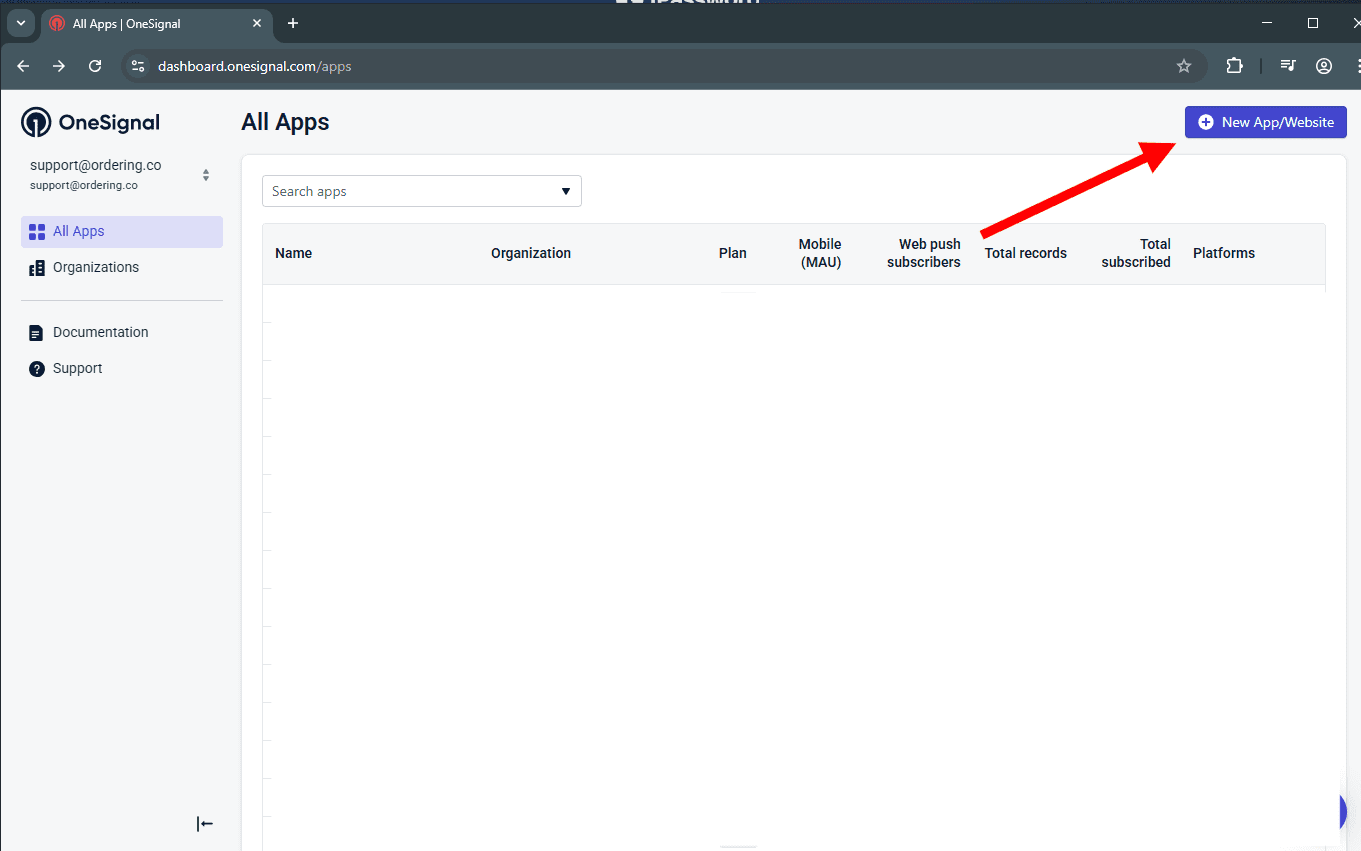Click the Platforms column header
The image size is (1361, 851).
point(1223,253)
